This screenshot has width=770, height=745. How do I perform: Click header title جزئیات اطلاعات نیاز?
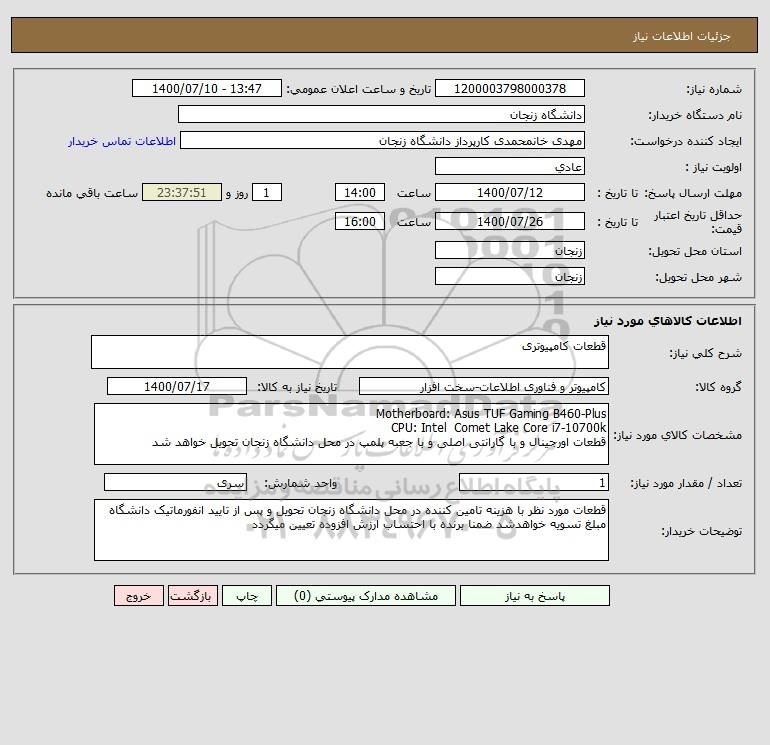tap(682, 36)
